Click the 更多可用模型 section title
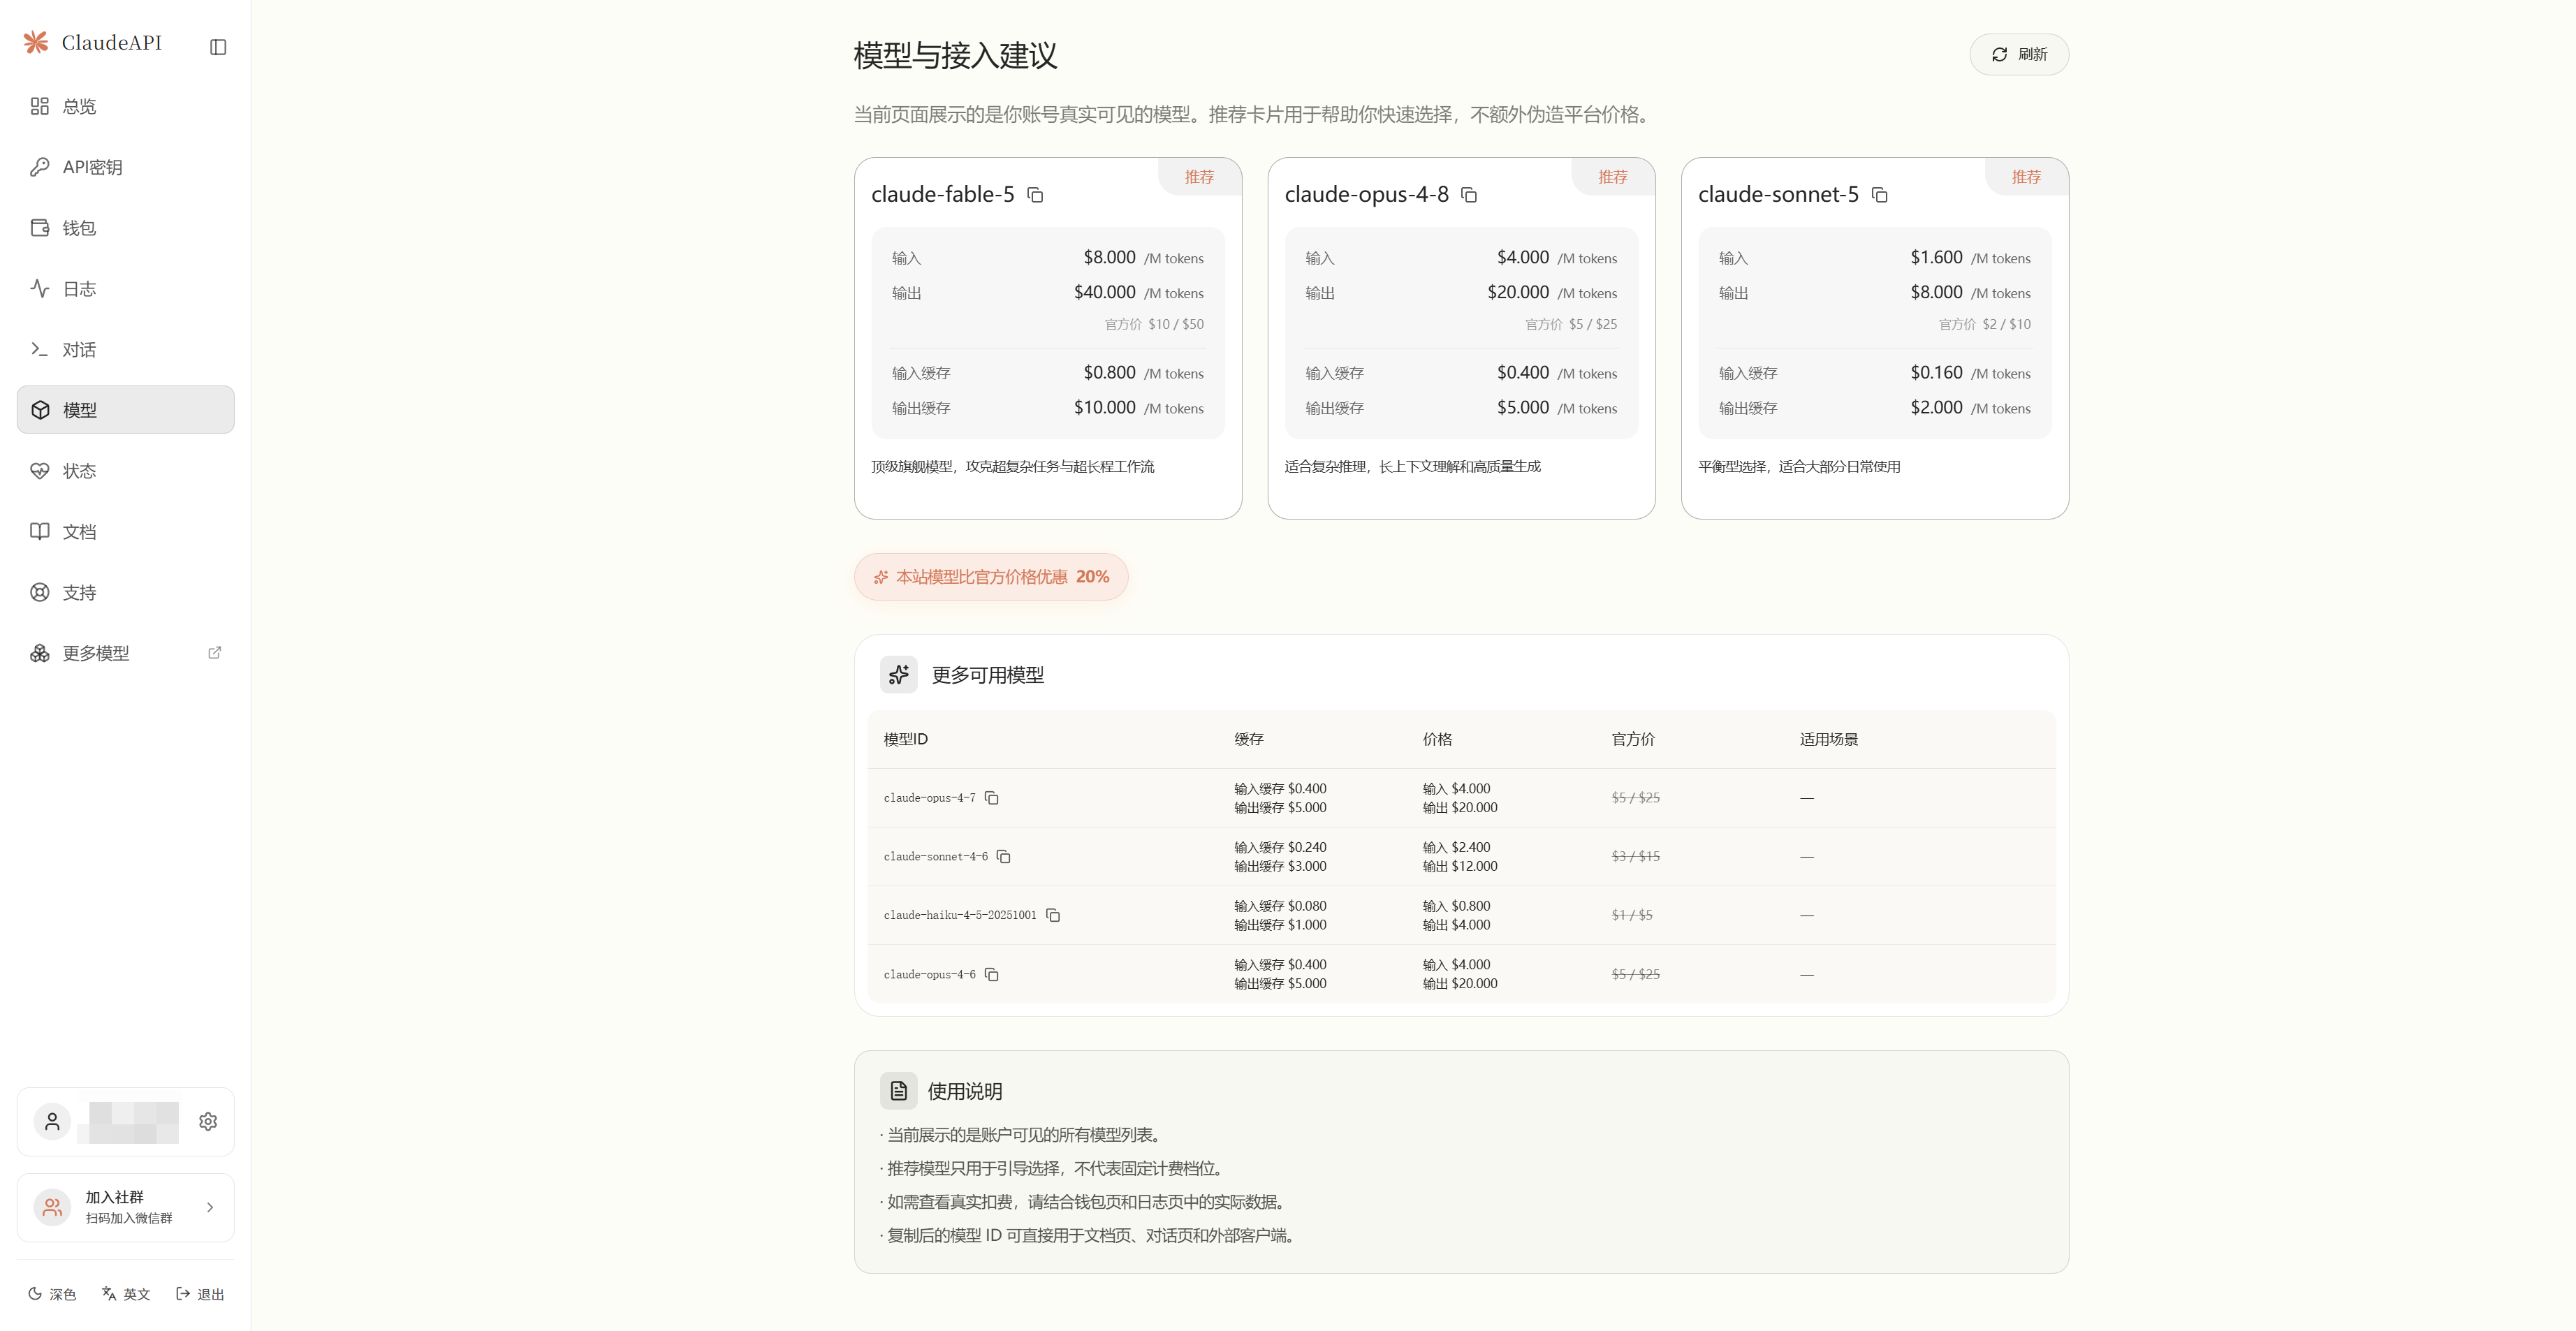2576x1331 pixels. coord(988,675)
